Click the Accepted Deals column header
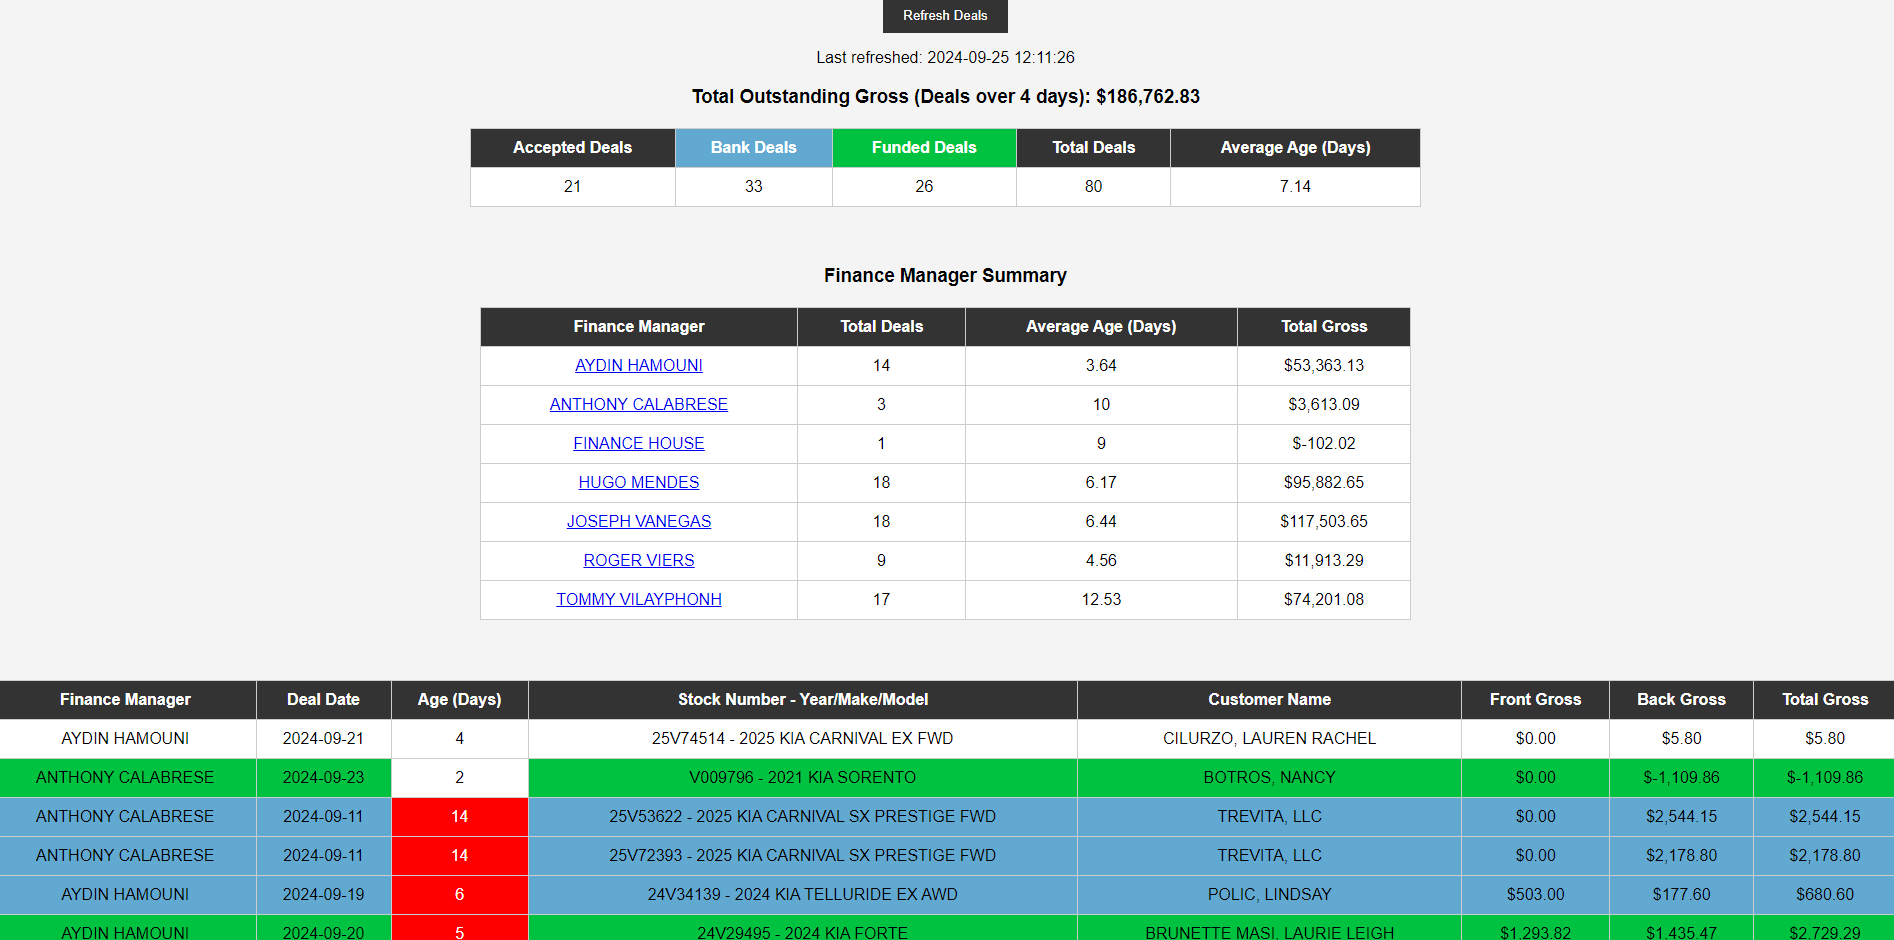 coord(572,148)
